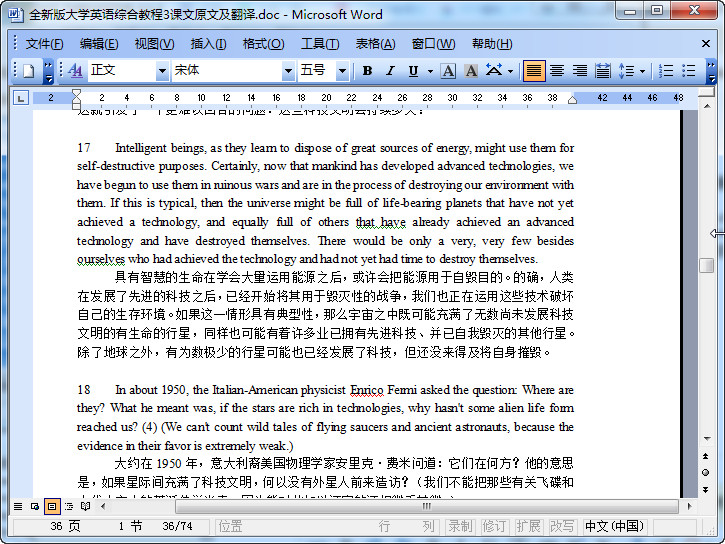The width and height of the screenshot is (725, 544).
Task: Open line spacing dropdown arrow
Action: [642, 71]
